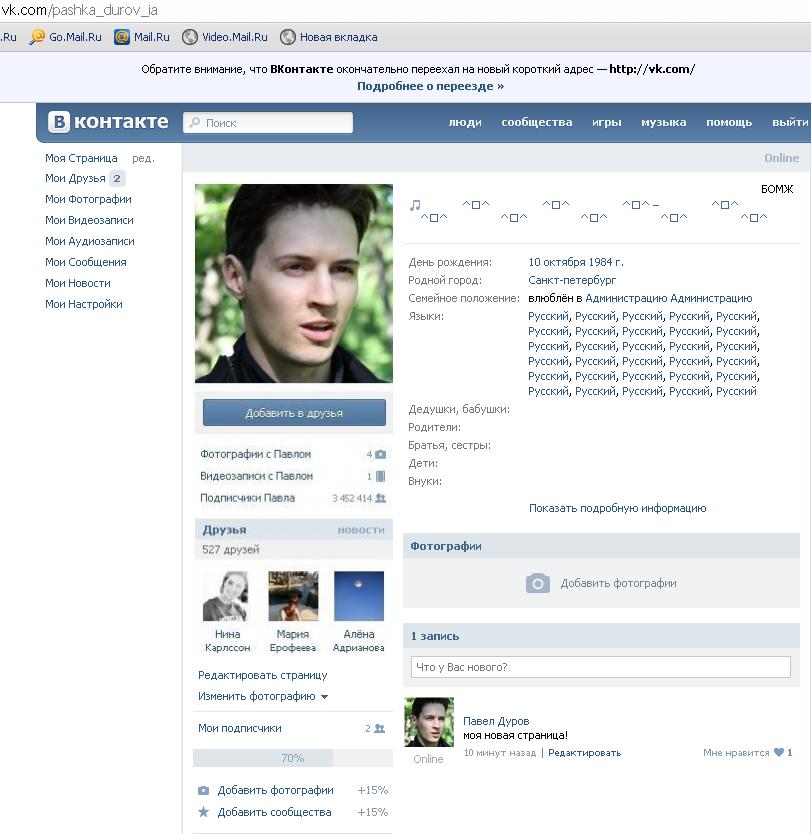This screenshot has height=834, width=811.
Task: Open the сообщества menu item
Action: 537,122
